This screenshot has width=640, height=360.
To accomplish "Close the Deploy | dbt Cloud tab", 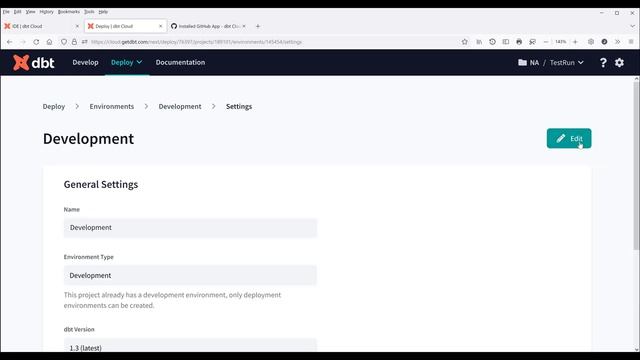I will [x=160, y=26].
